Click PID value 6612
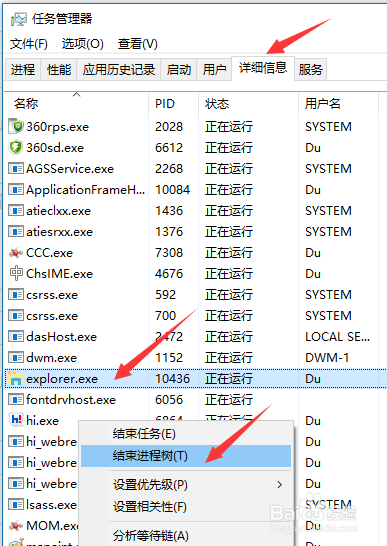 pyautogui.click(x=169, y=148)
